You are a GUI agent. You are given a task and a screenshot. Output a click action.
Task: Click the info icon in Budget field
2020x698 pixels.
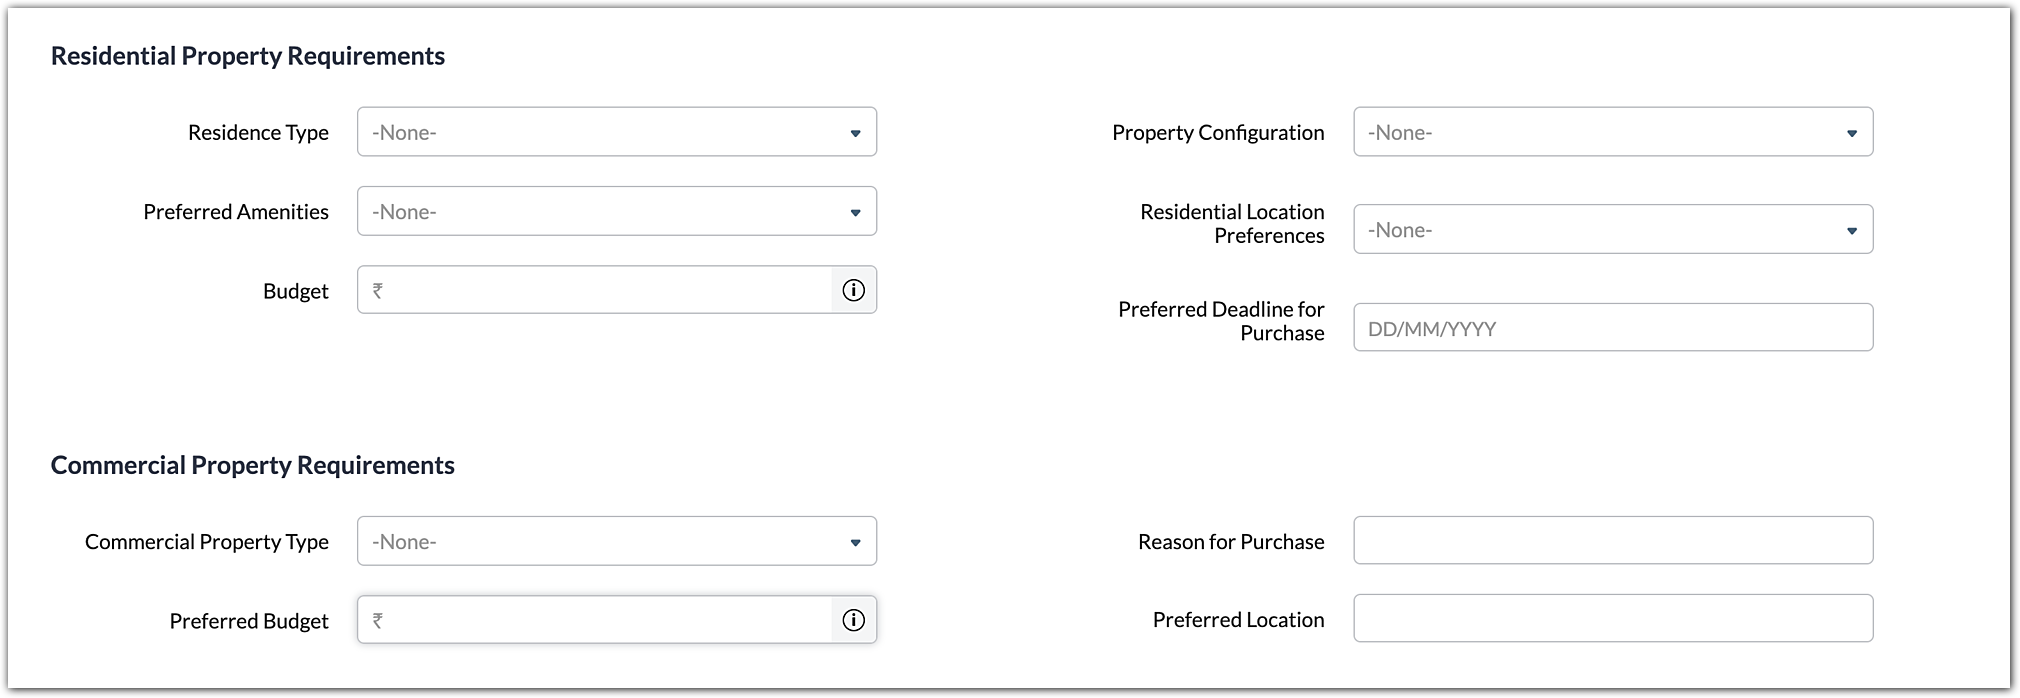click(x=853, y=290)
